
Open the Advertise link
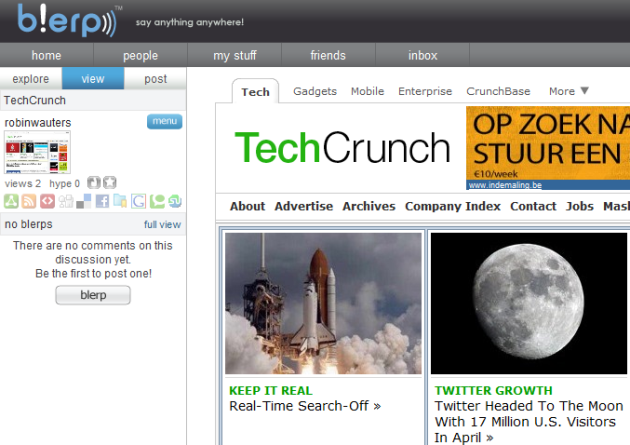[304, 206]
